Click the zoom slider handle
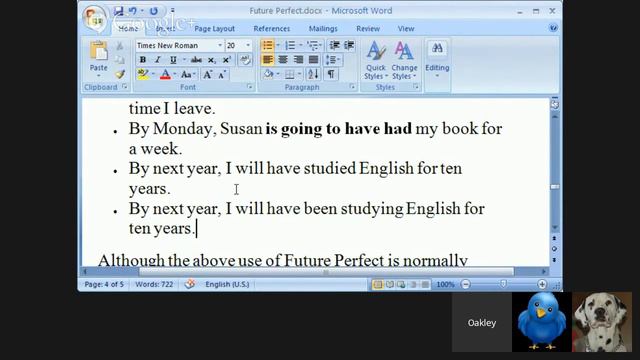Screen dimensions: 640x360 click(x=503, y=284)
